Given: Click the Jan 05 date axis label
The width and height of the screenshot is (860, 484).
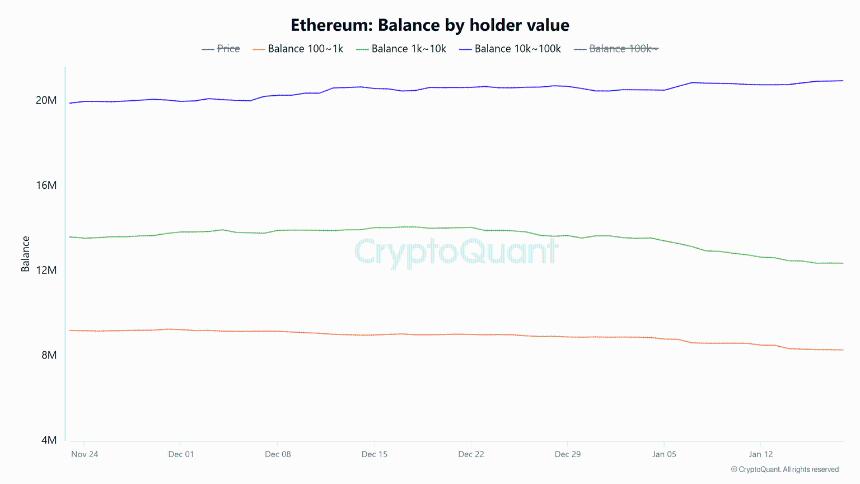Looking at the screenshot, I should [x=664, y=454].
